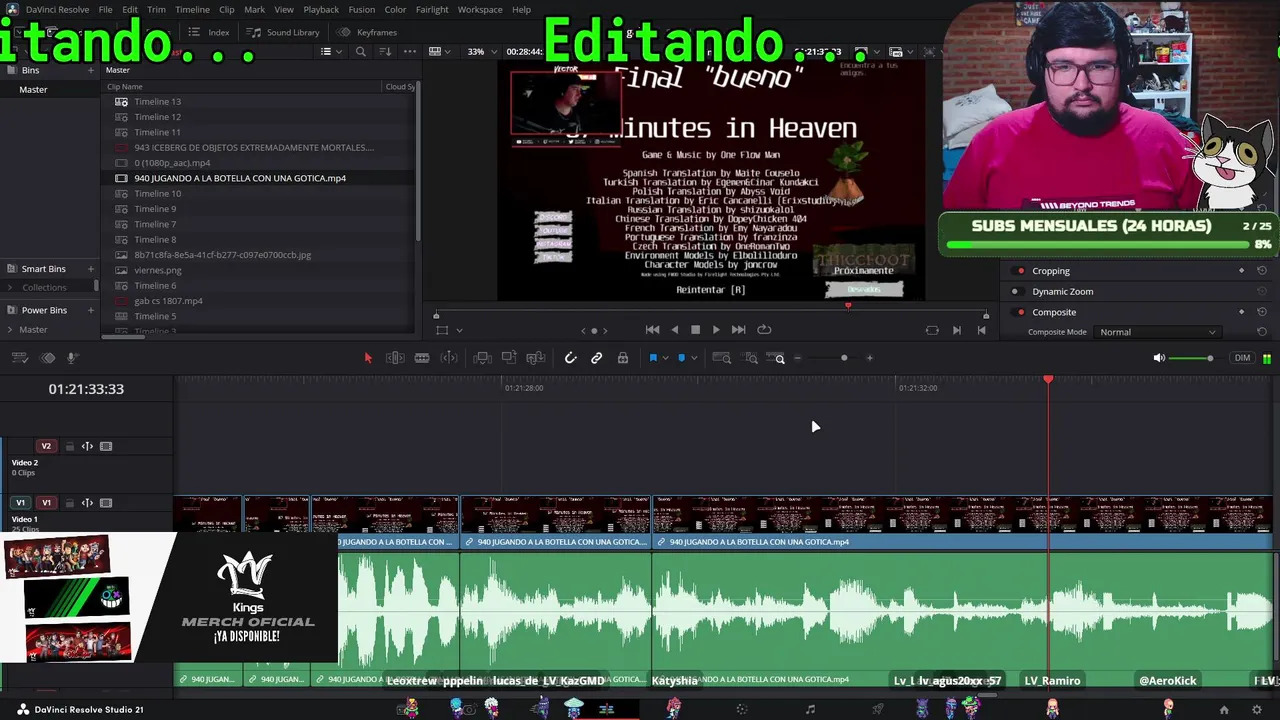The image size is (1280, 720).
Task: Toggle Linked Selection chain icon
Action: pyautogui.click(x=597, y=358)
